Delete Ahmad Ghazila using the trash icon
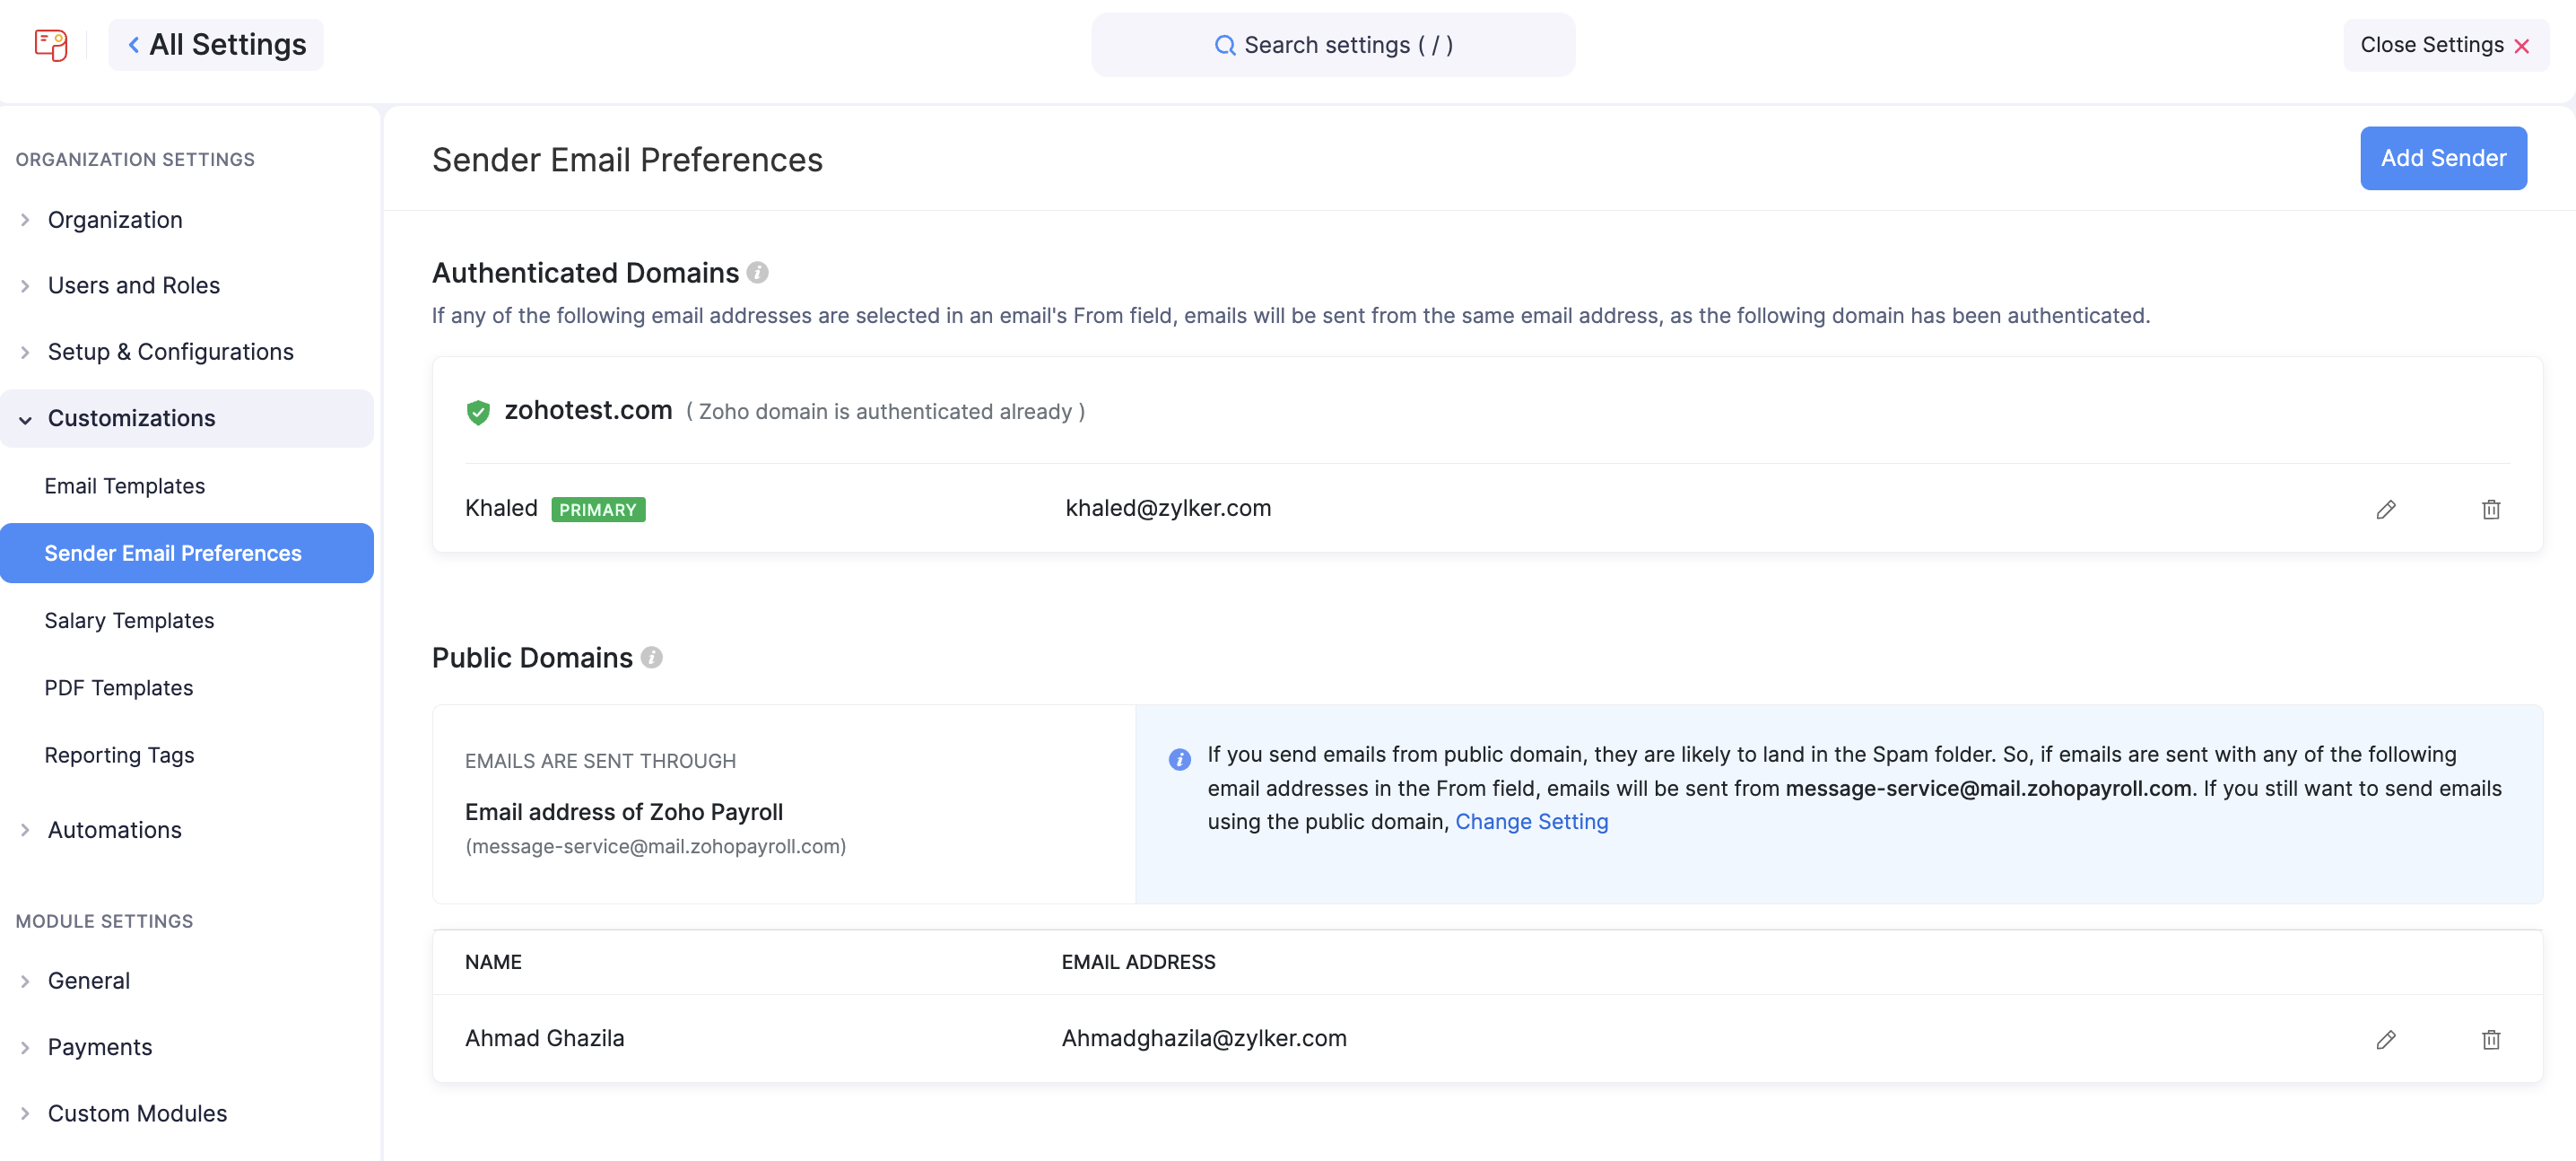 coord(2491,1039)
